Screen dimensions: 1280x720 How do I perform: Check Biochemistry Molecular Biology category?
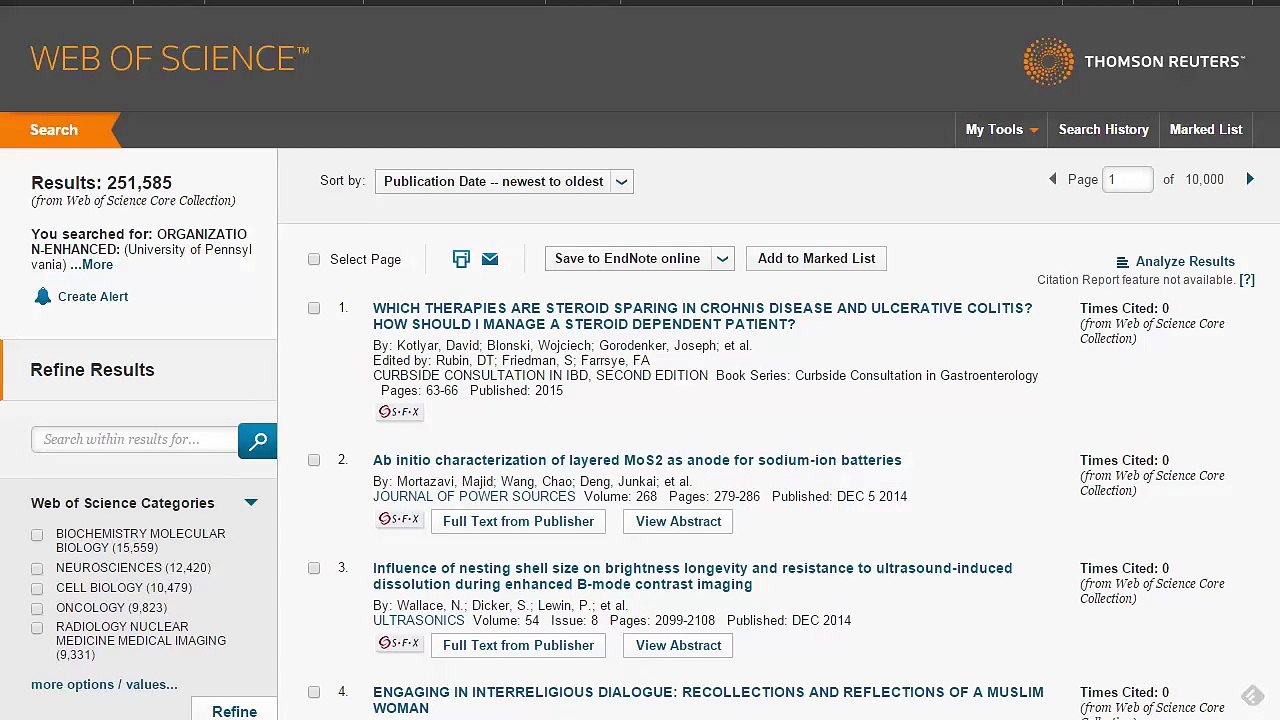[37, 535]
